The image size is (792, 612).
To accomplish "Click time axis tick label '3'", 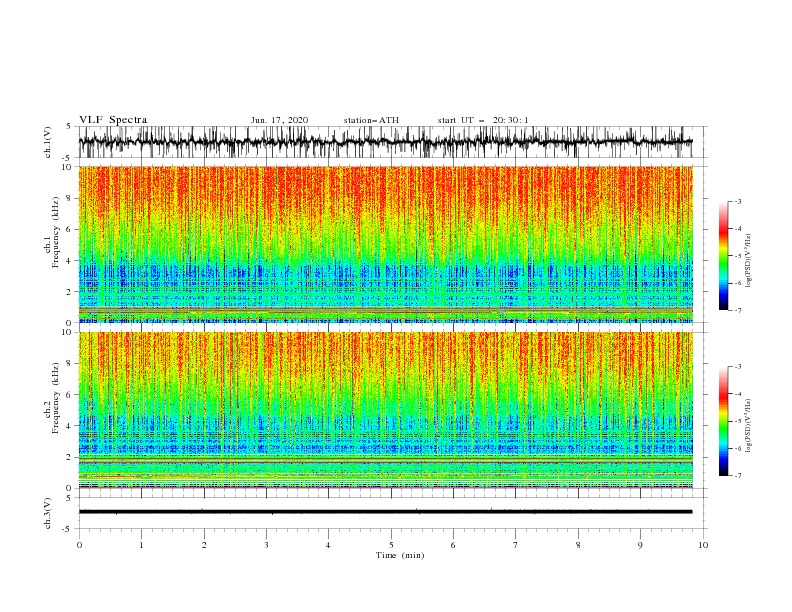I will 266,545.
